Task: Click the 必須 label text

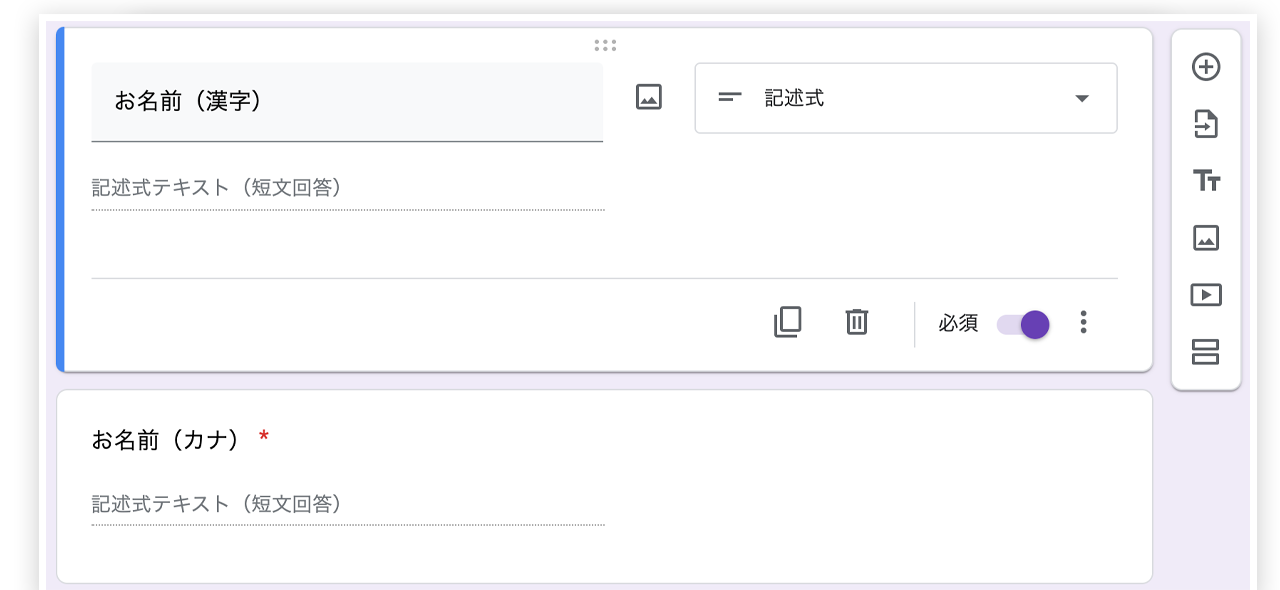Action: pos(958,324)
